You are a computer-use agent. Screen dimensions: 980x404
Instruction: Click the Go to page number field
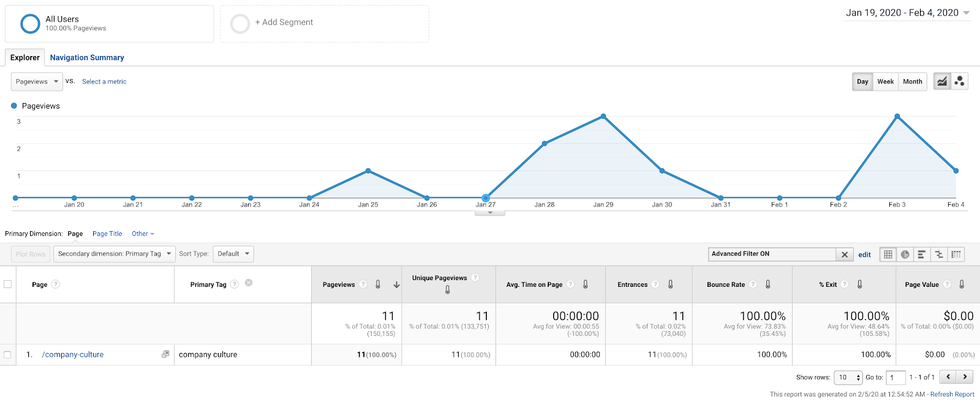(x=895, y=377)
